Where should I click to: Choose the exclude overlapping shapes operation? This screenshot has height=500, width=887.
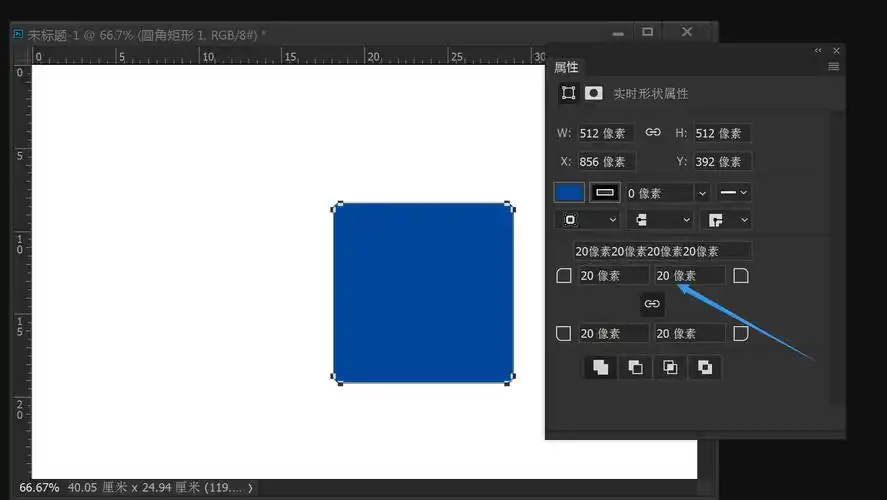704,367
